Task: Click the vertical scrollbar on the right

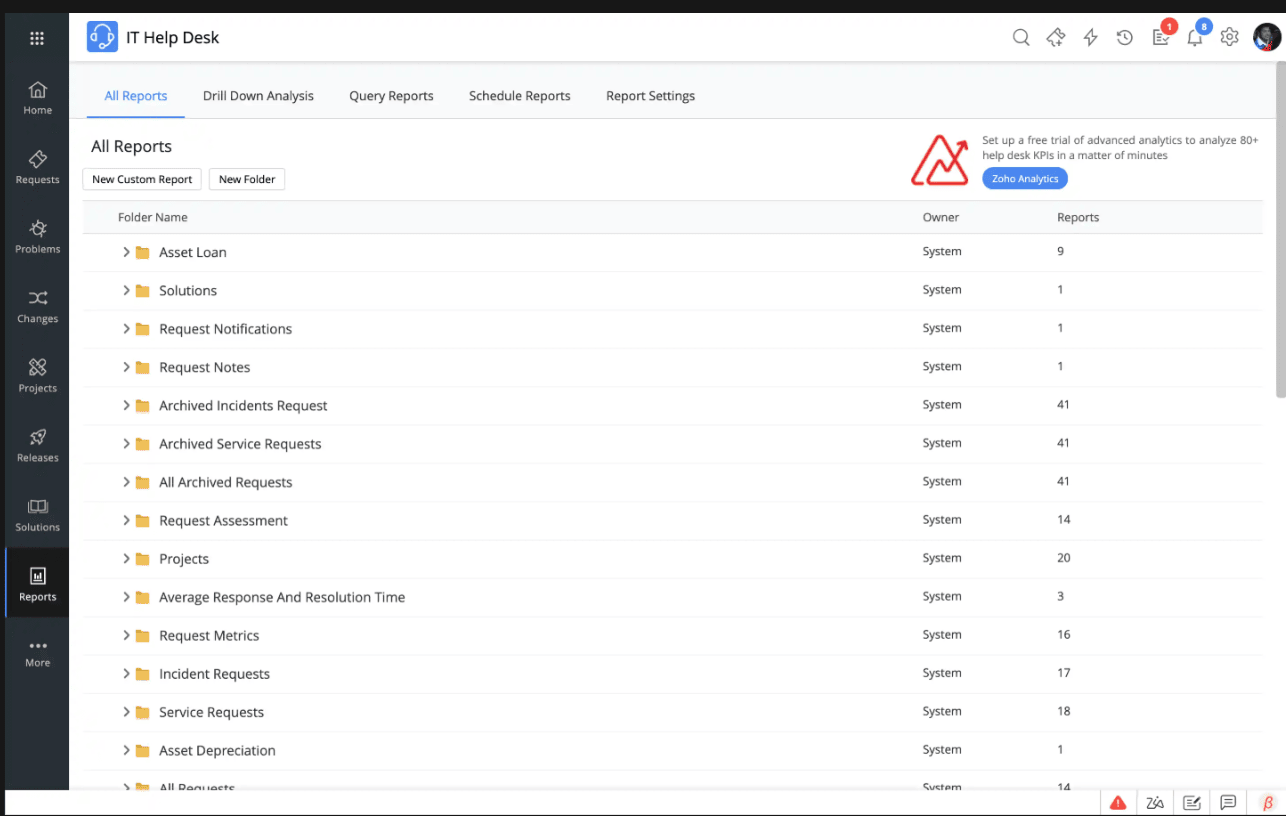Action: click(1280, 230)
